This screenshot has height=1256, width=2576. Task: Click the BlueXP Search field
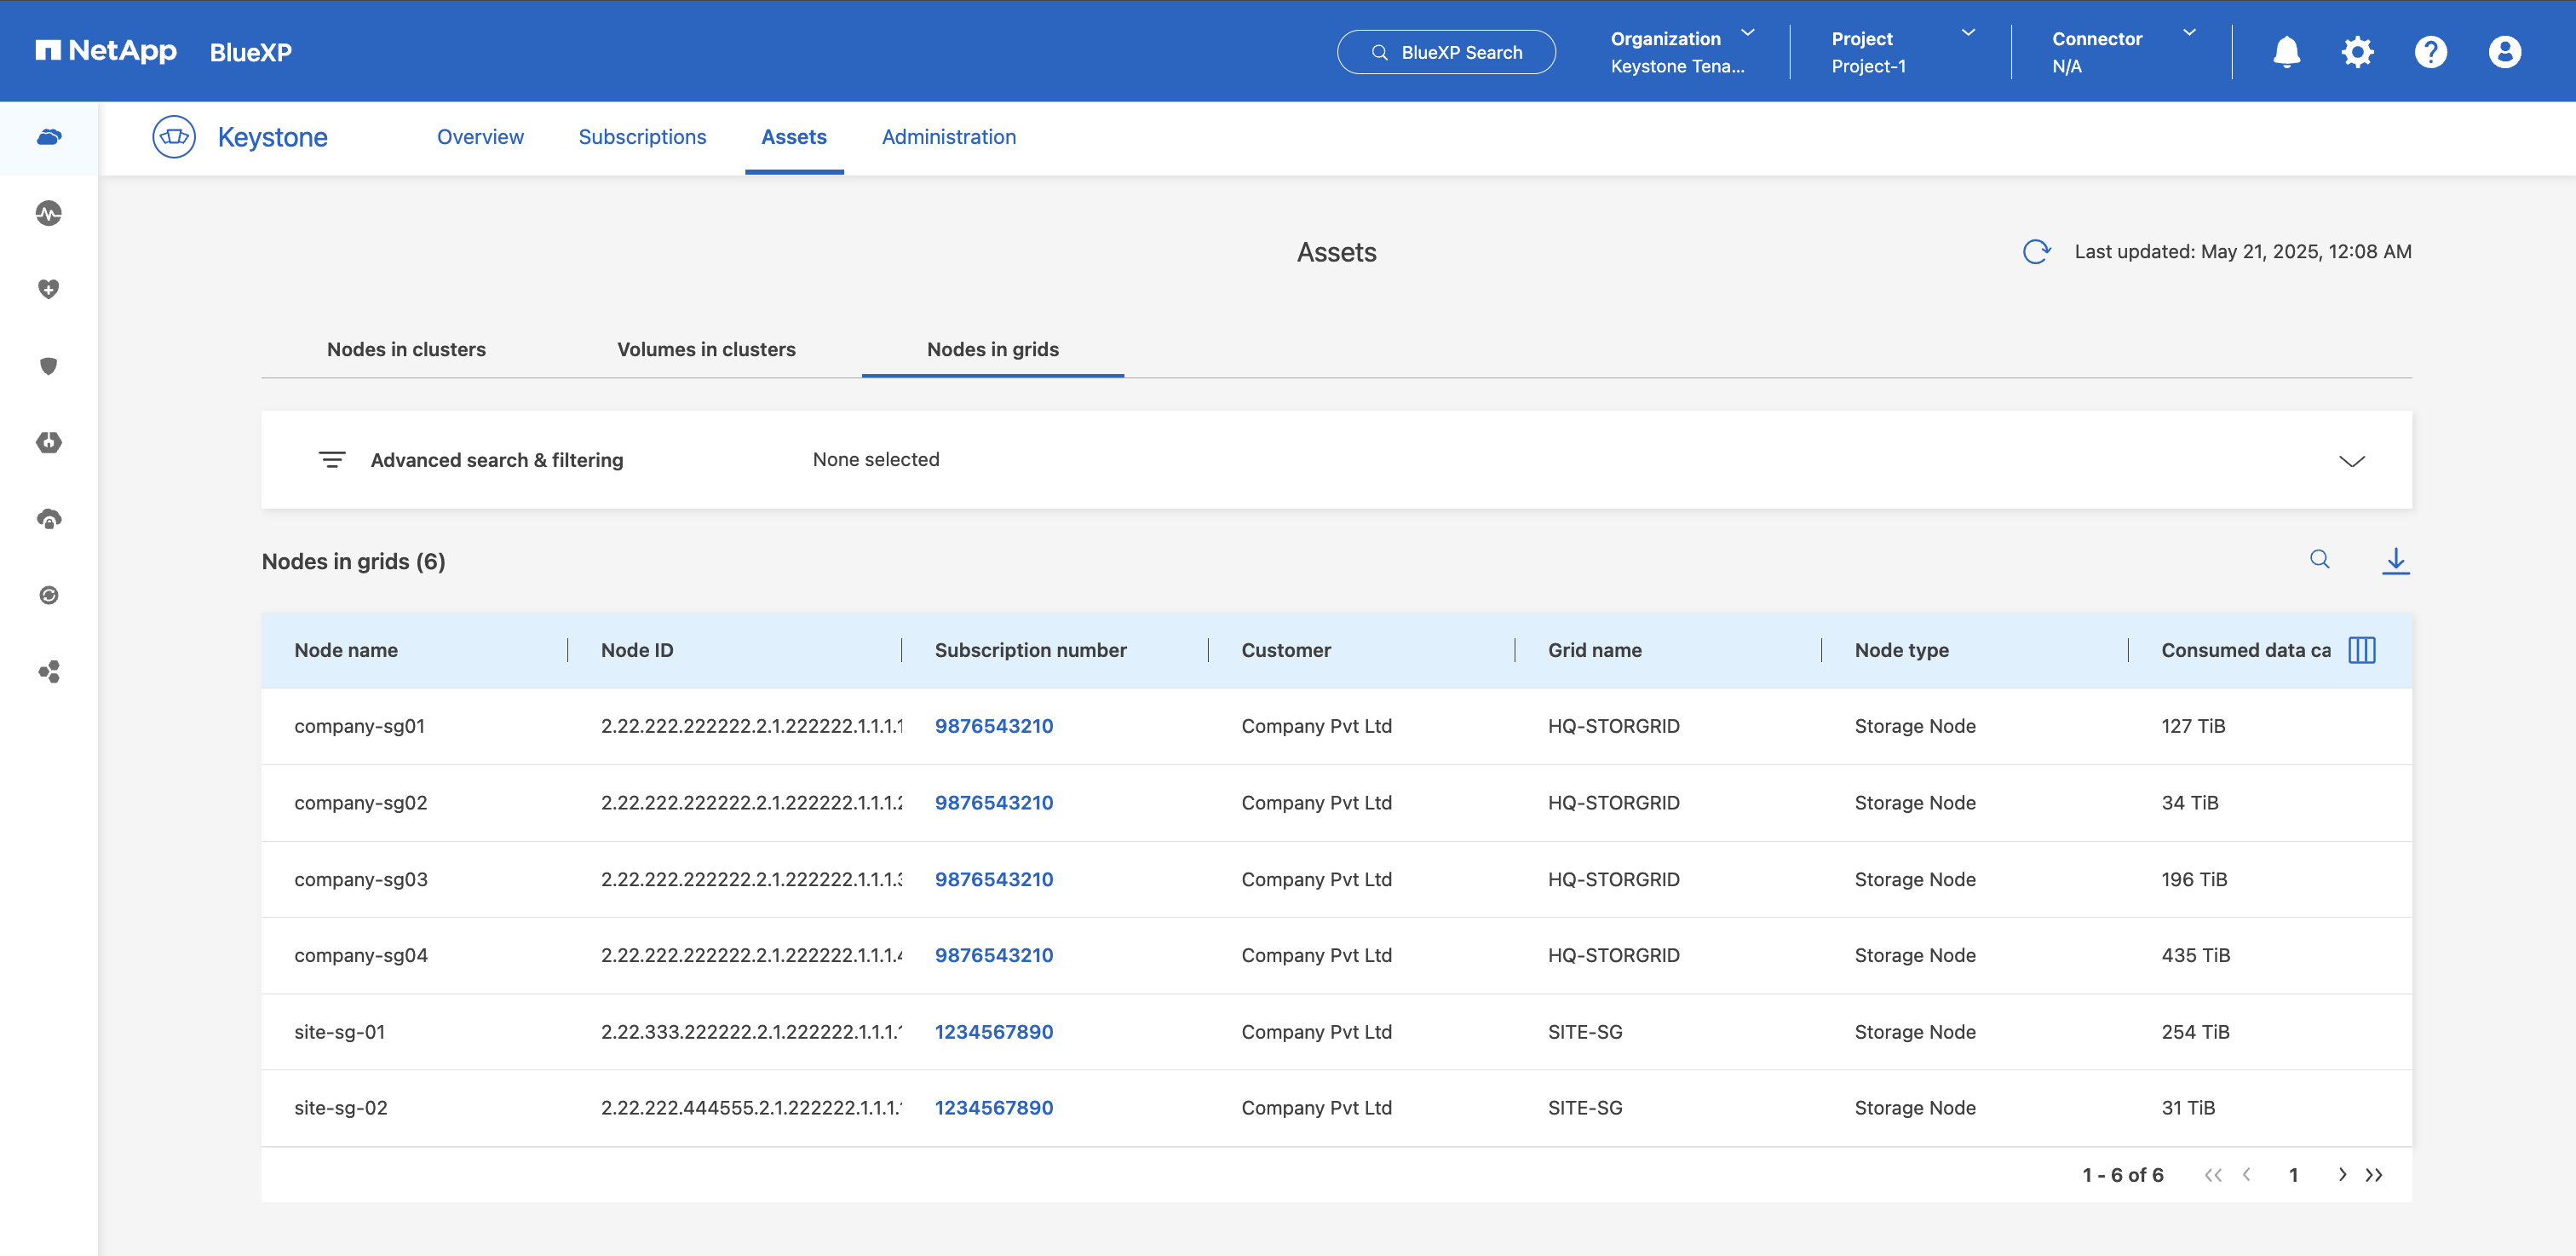coord(1446,52)
